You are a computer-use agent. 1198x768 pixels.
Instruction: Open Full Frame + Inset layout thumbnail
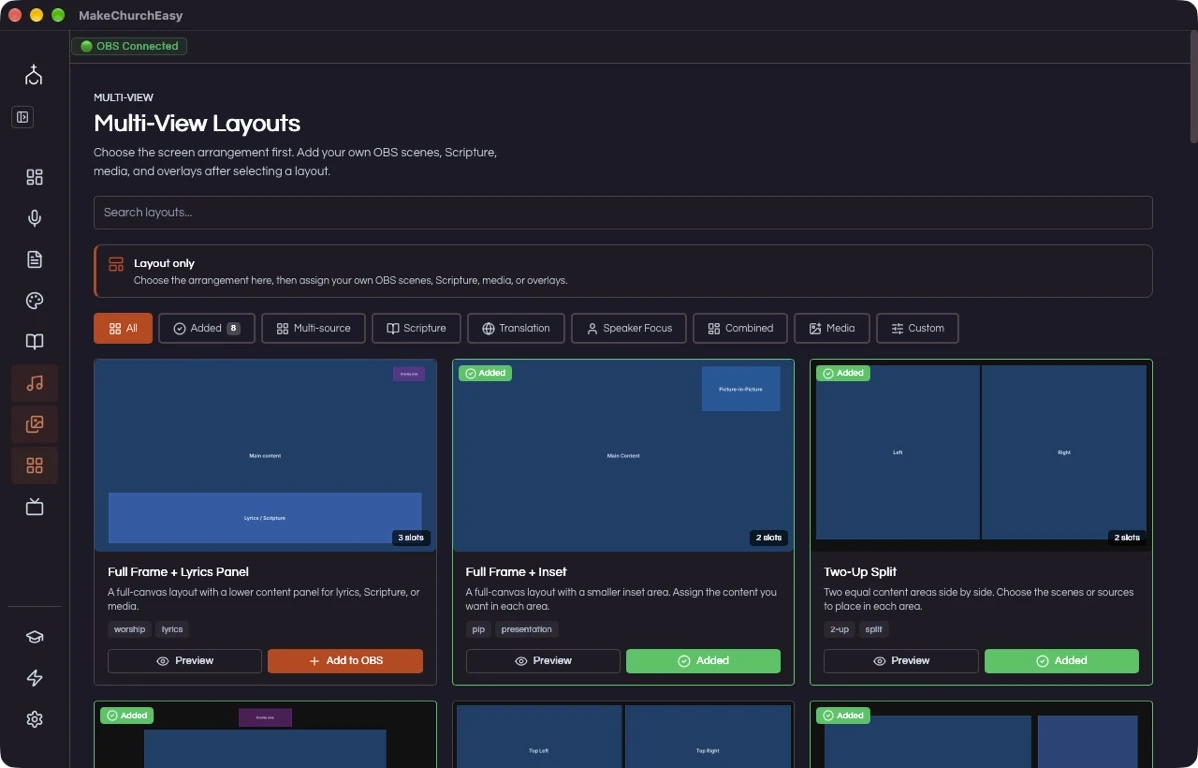pos(623,455)
